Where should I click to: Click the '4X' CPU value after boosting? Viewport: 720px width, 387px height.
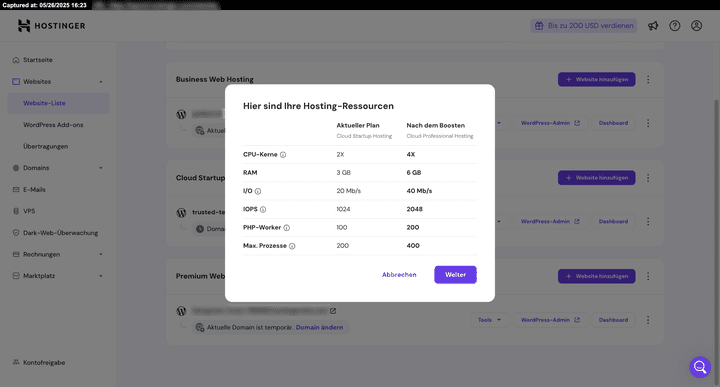(x=411, y=155)
